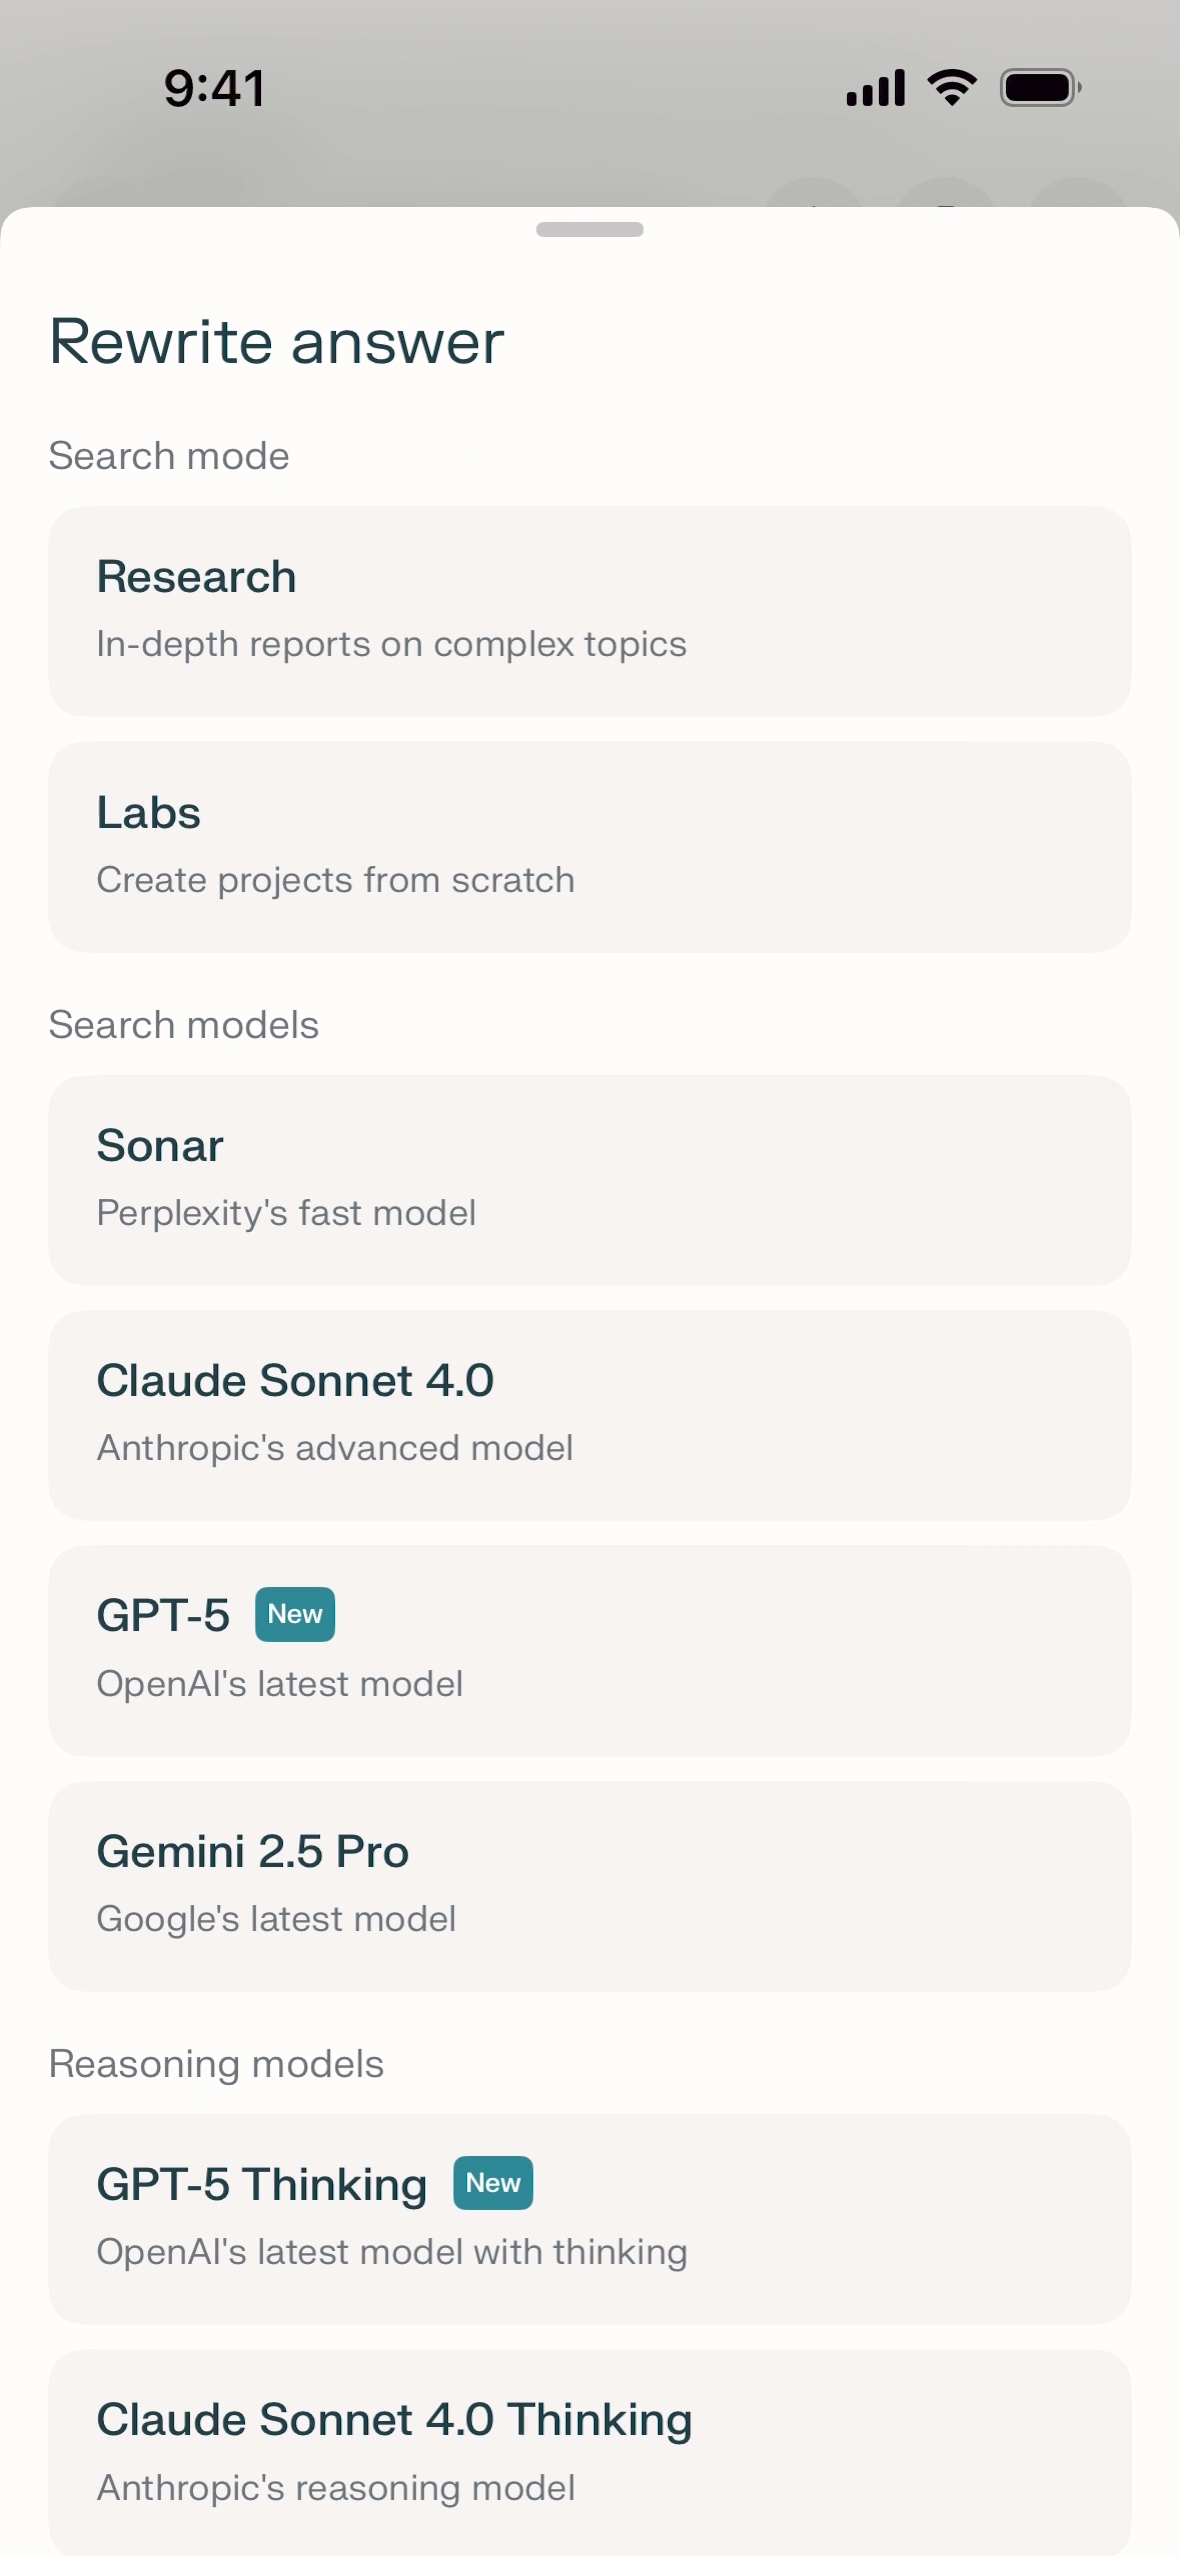
Task: Select the Research search mode
Action: click(x=589, y=611)
